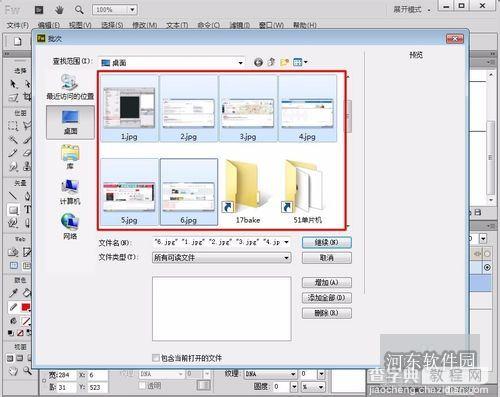This screenshot has height=397, width=500.
Task: Click the magnifier icon in top application bar
Action: pos(79,10)
